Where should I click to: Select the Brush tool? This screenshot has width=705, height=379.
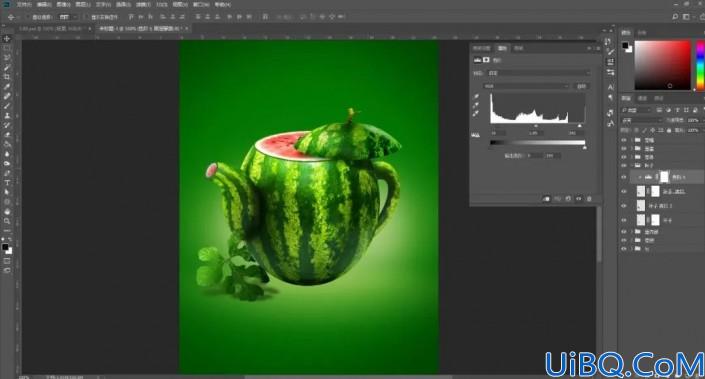click(7, 106)
